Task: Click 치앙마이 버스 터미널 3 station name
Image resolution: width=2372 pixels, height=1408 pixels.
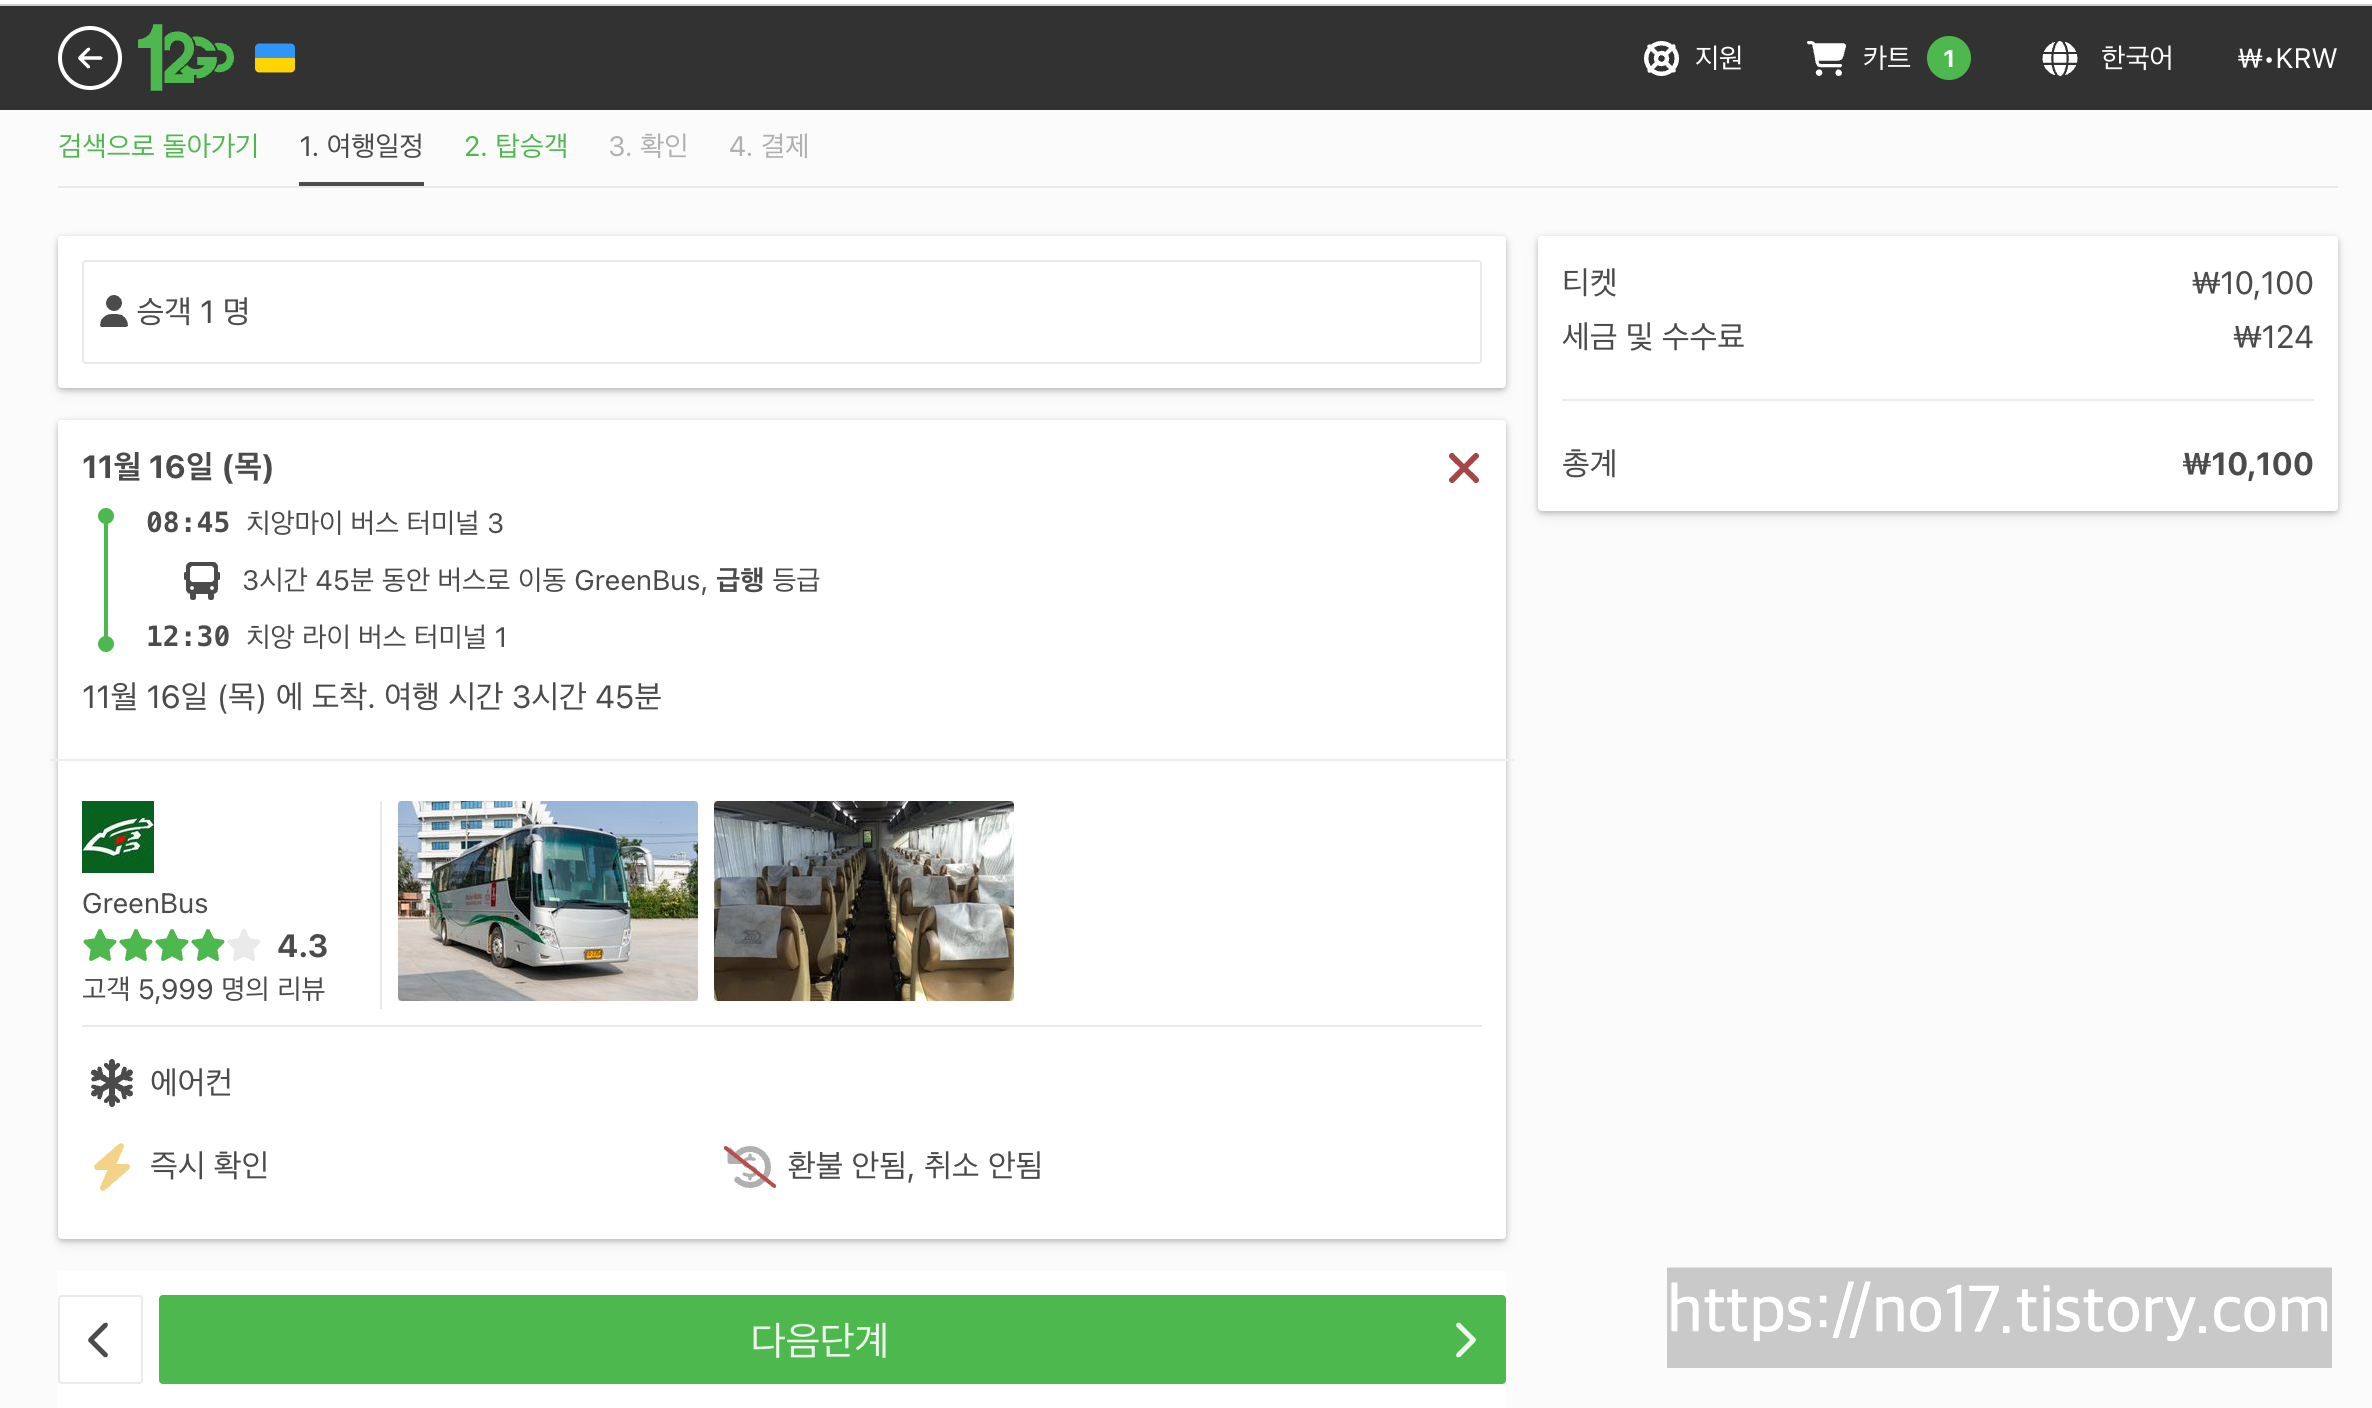Action: click(x=375, y=523)
